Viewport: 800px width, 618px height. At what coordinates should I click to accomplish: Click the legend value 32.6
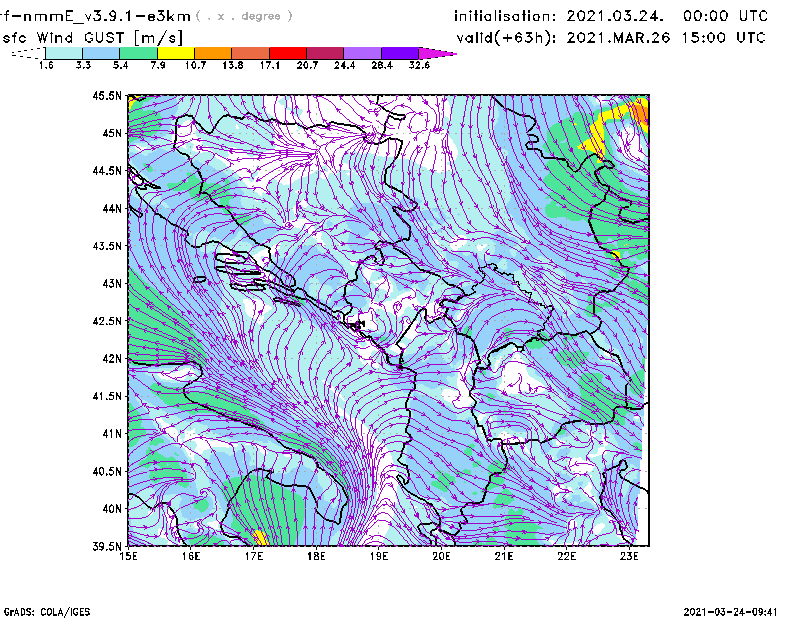coord(419,65)
